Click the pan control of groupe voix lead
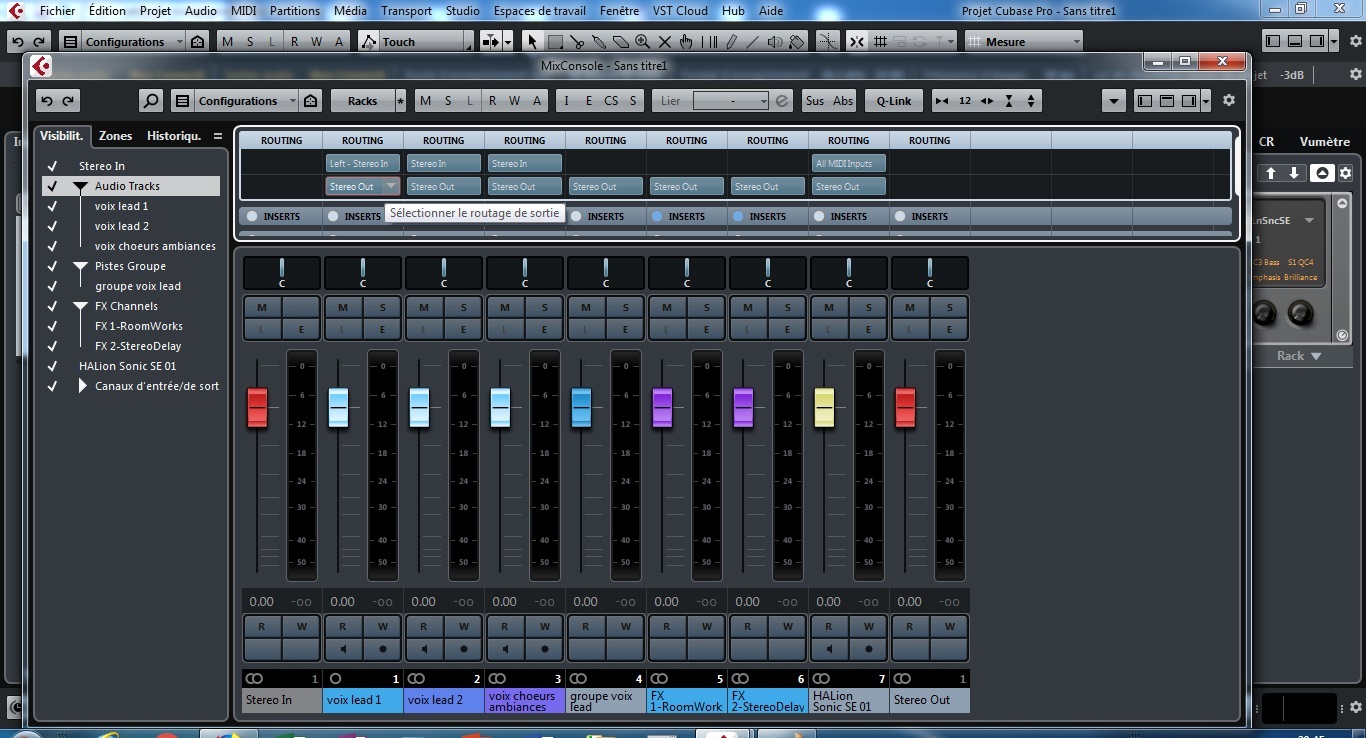The height and width of the screenshot is (738, 1366). coord(606,273)
